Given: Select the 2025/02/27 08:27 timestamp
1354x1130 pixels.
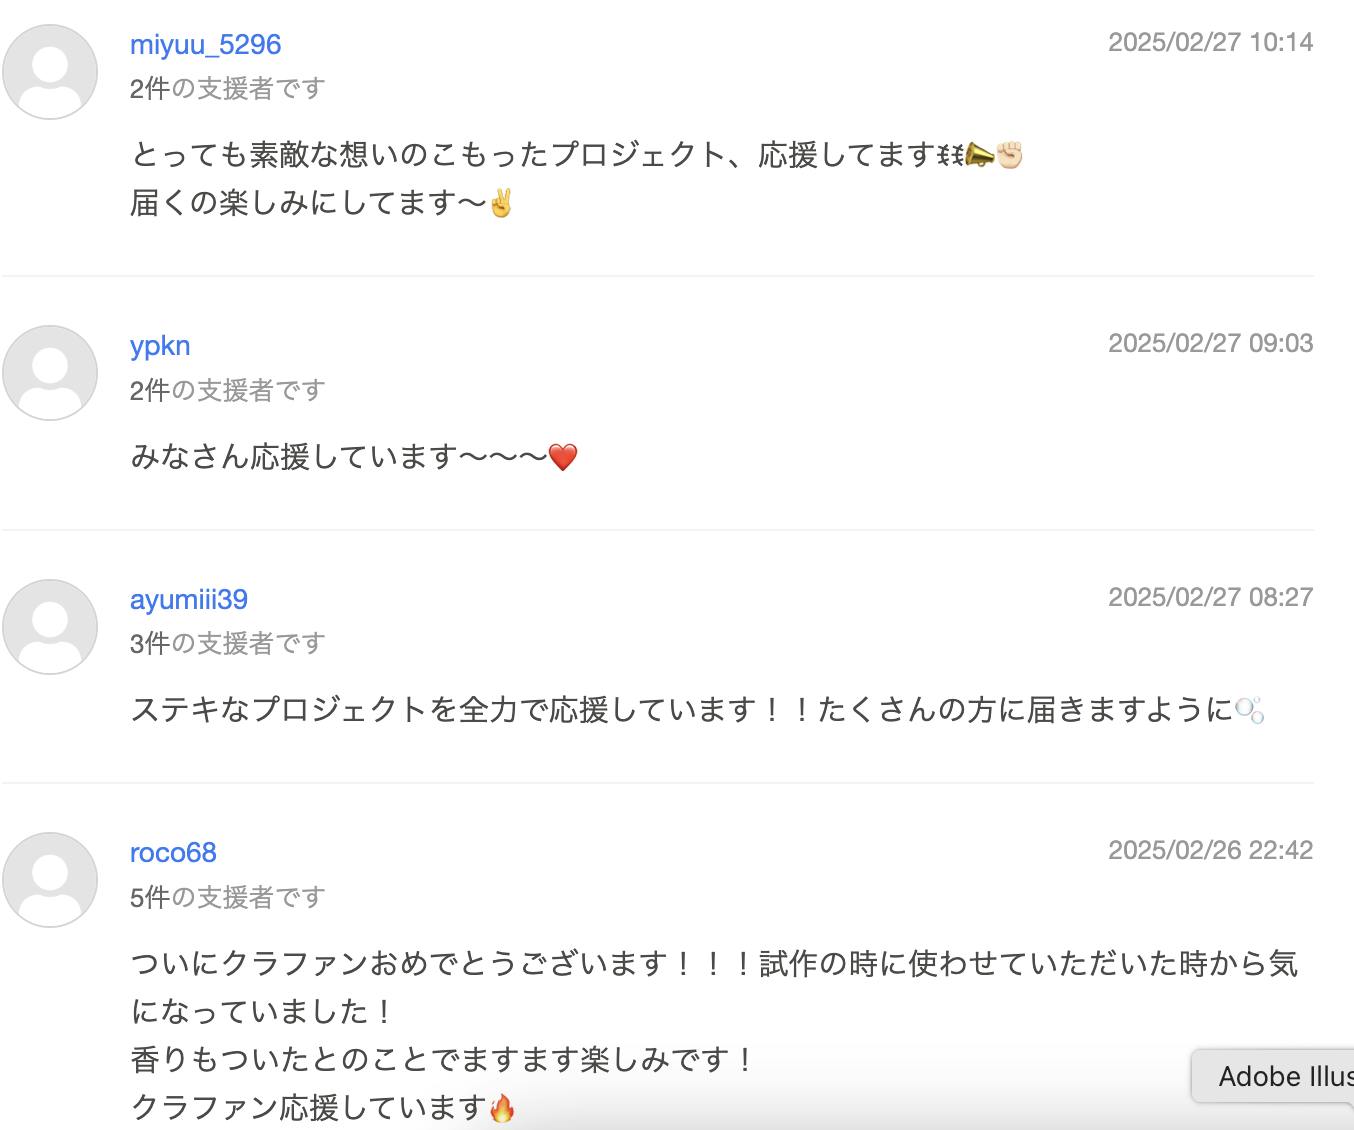Looking at the screenshot, I should 1210,597.
